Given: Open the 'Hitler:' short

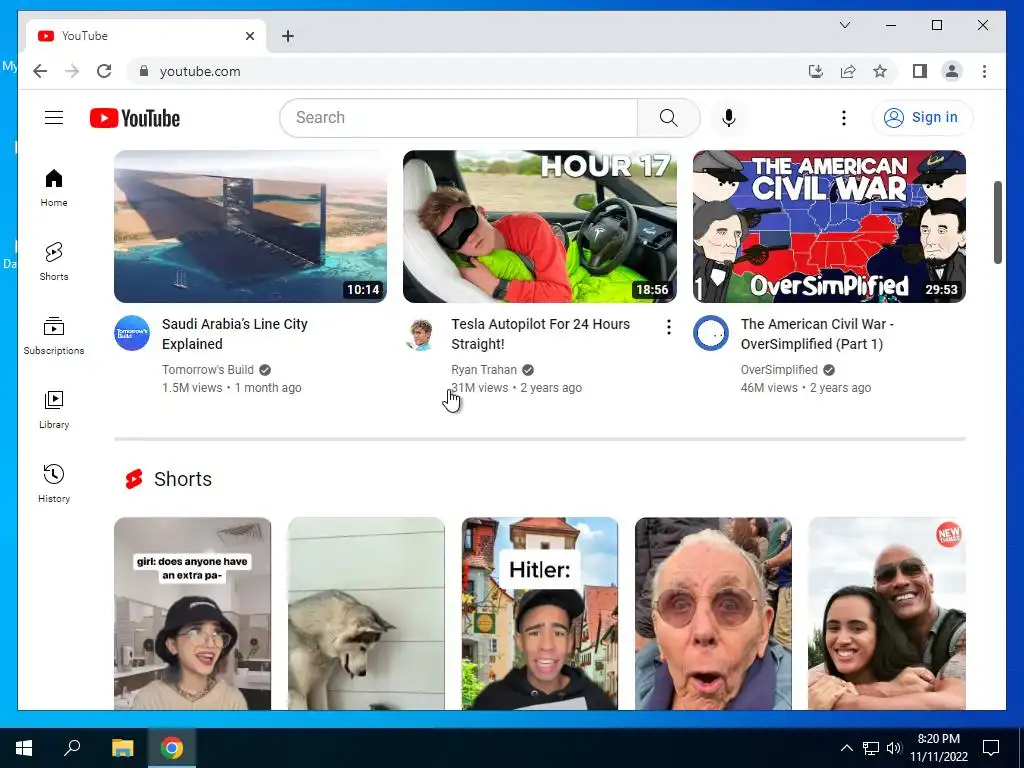Looking at the screenshot, I should coord(539,613).
